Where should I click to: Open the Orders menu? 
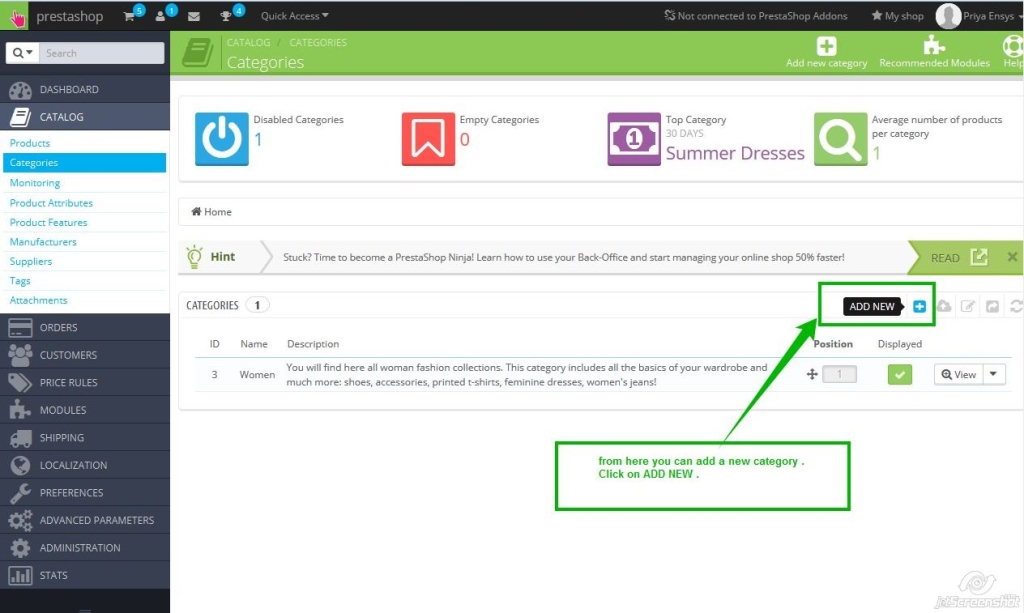coord(85,328)
